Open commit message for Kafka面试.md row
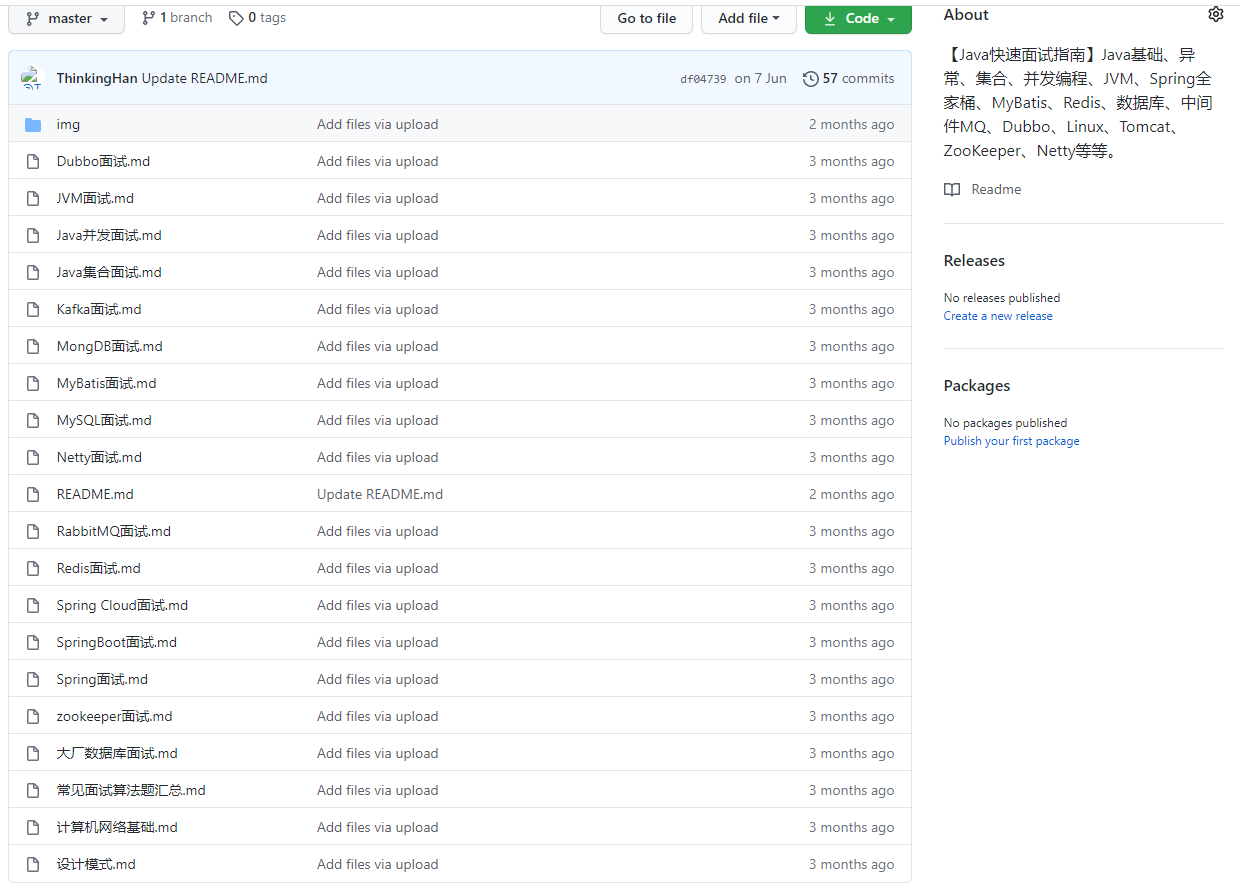This screenshot has width=1240, height=895. 378,309
